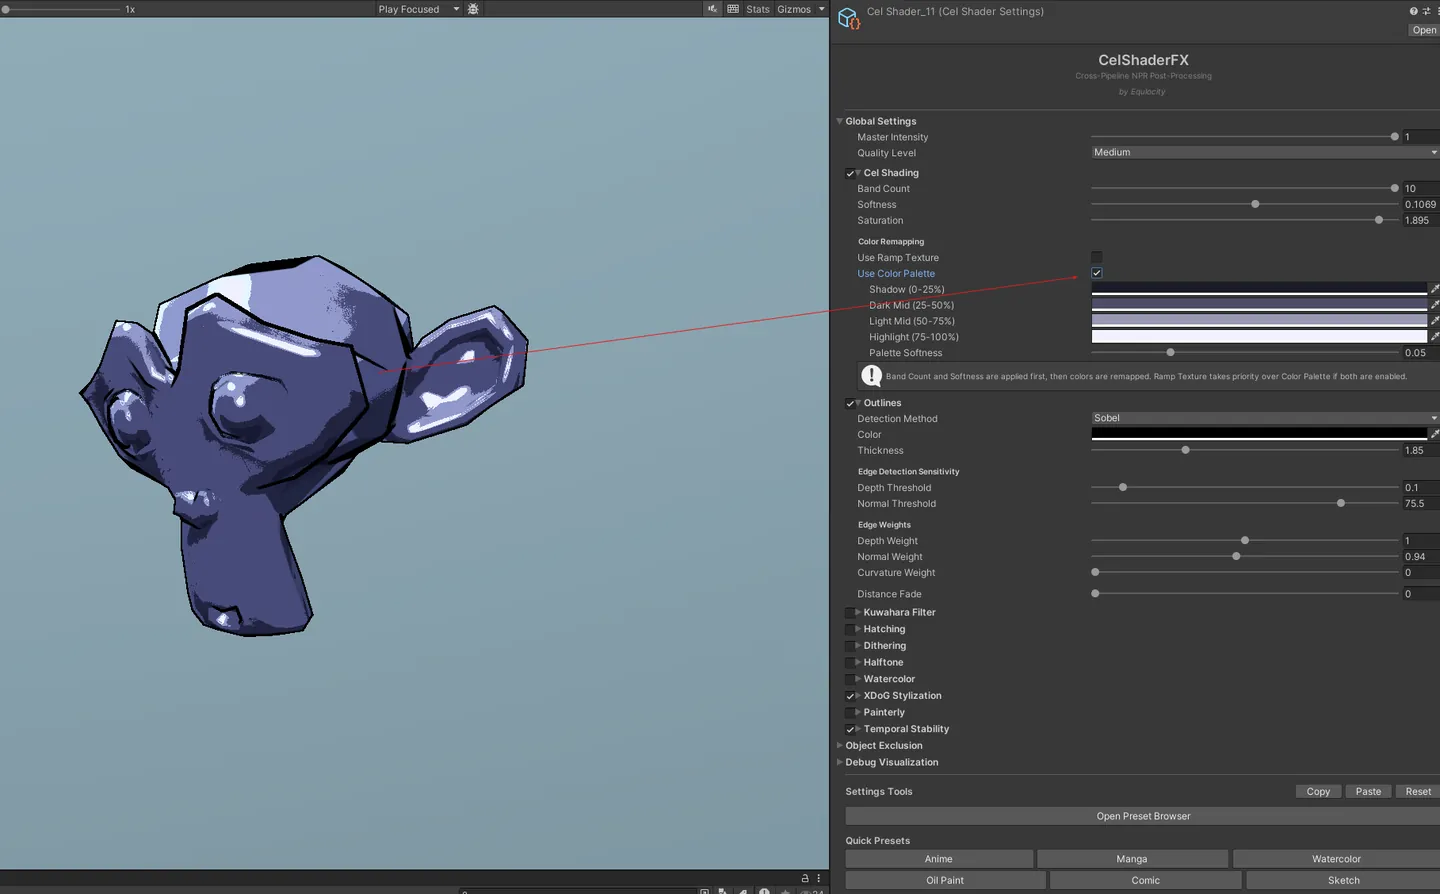
Task: Apply the Anime quick preset
Action: click(x=939, y=859)
